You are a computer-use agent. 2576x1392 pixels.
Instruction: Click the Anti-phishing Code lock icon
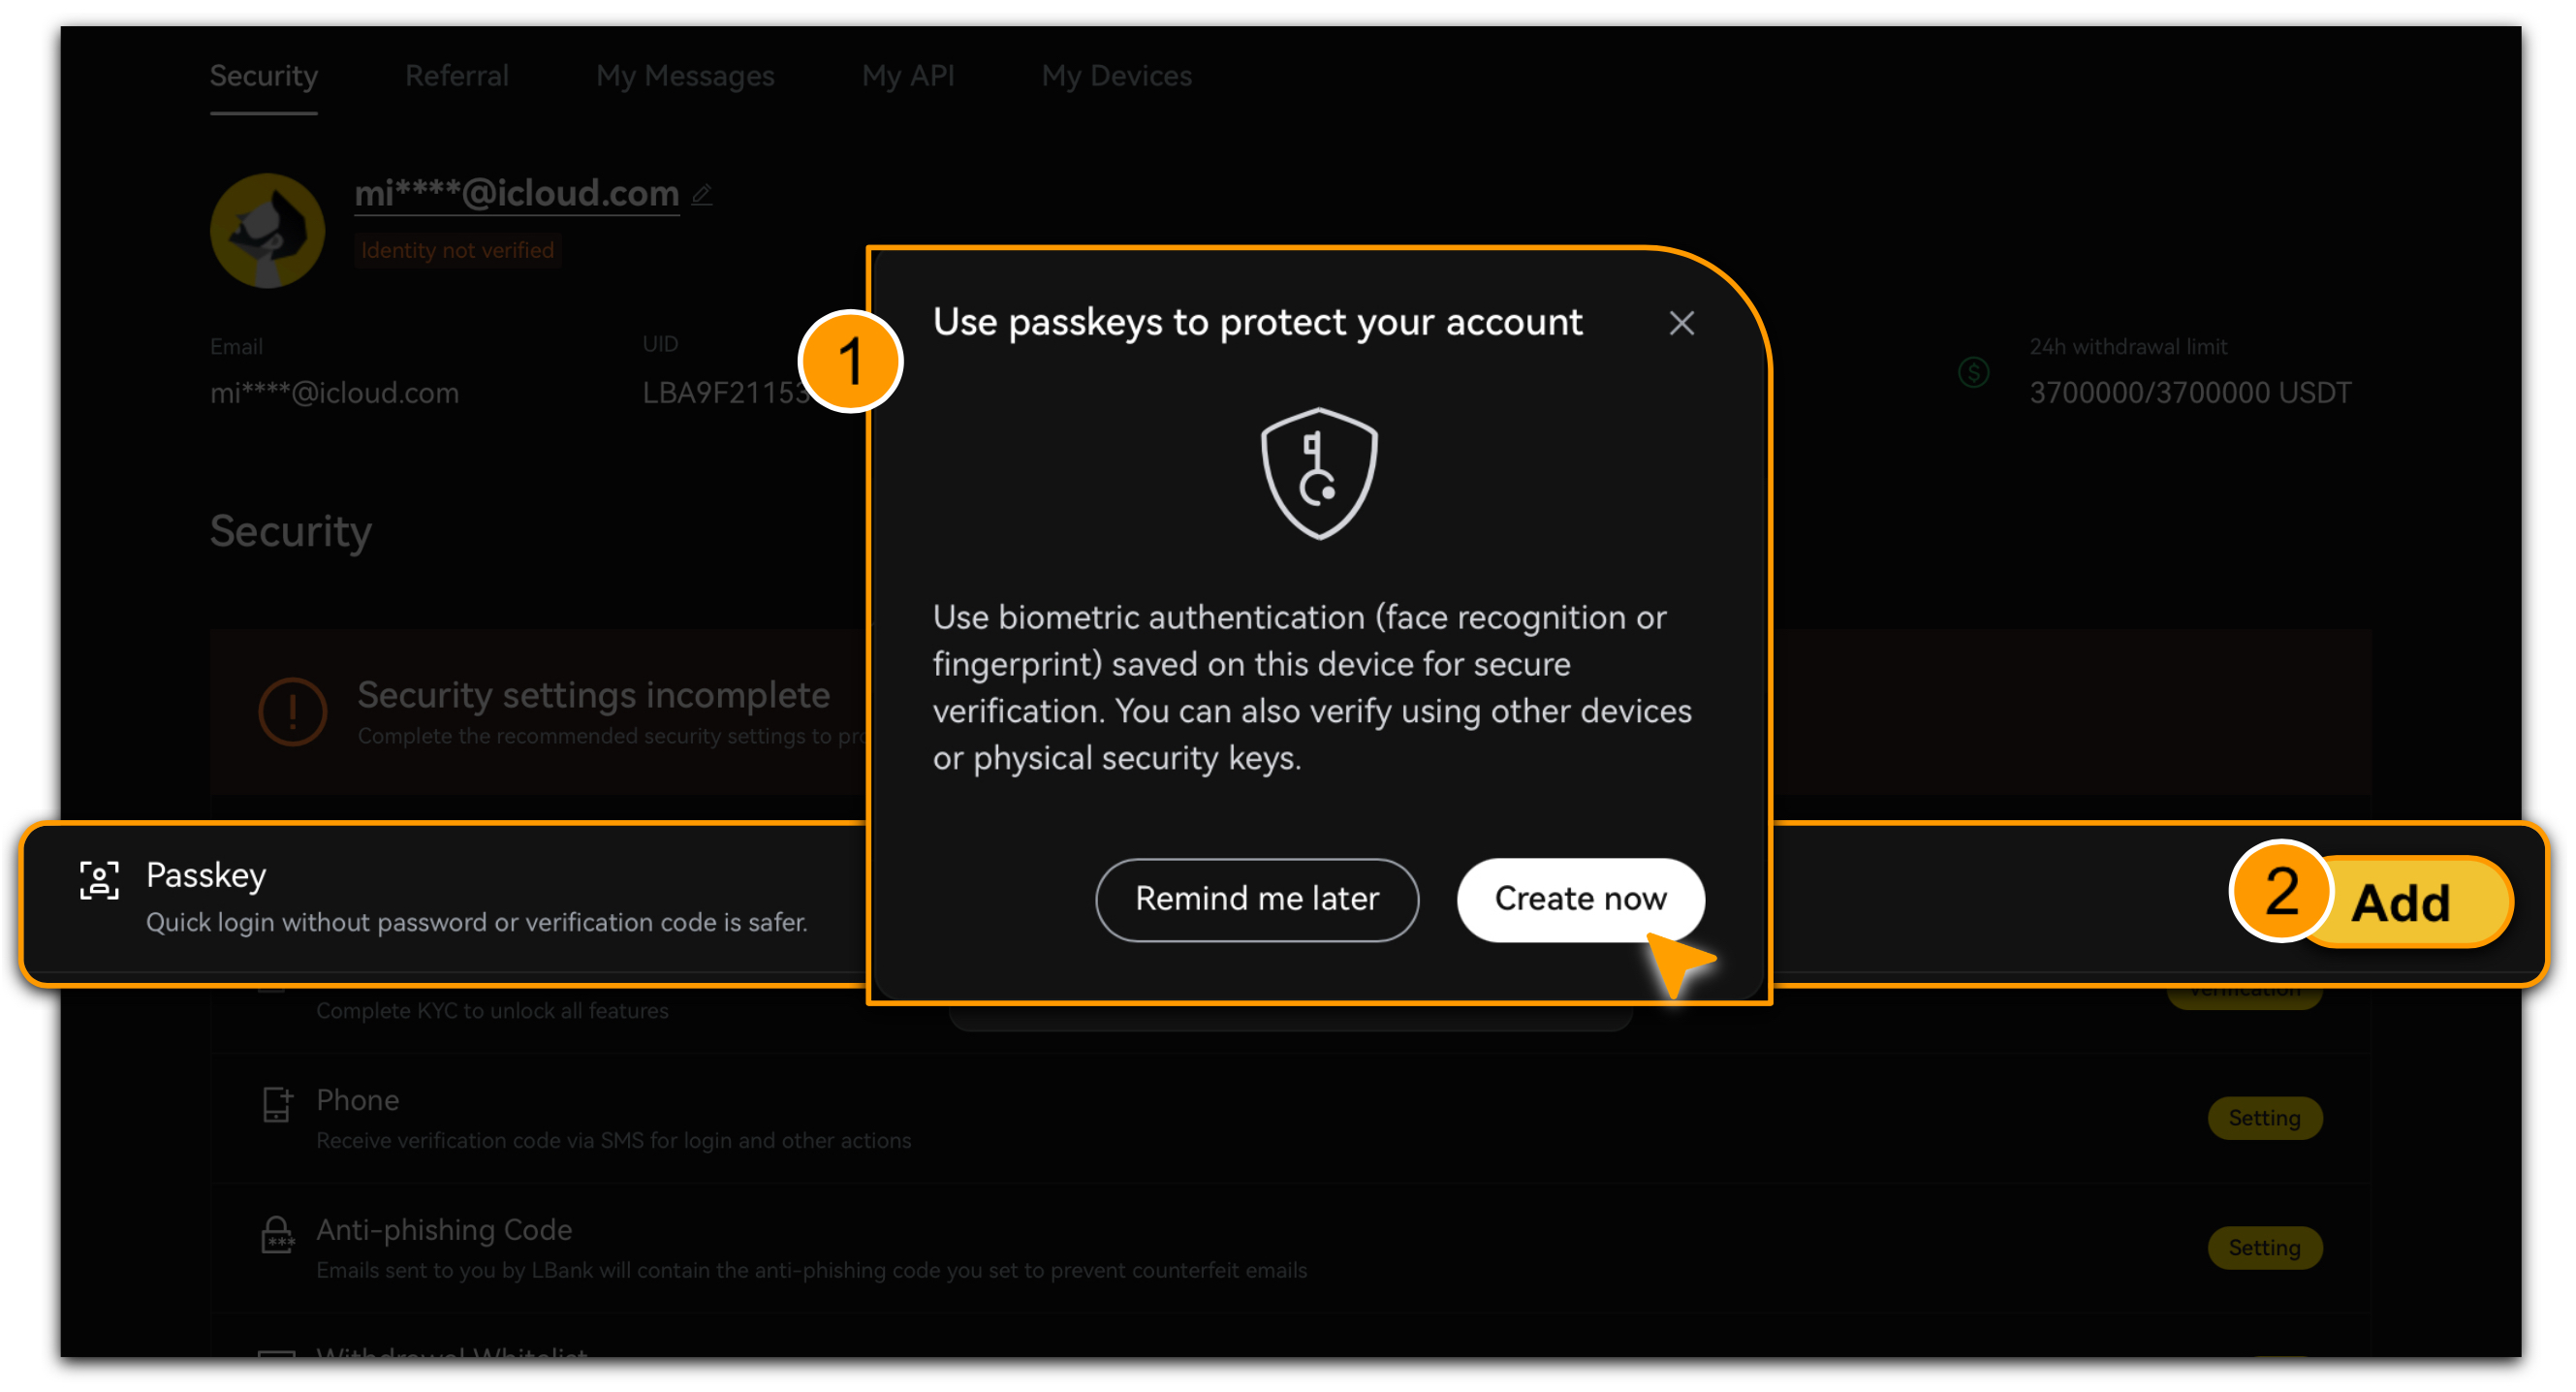click(277, 1235)
